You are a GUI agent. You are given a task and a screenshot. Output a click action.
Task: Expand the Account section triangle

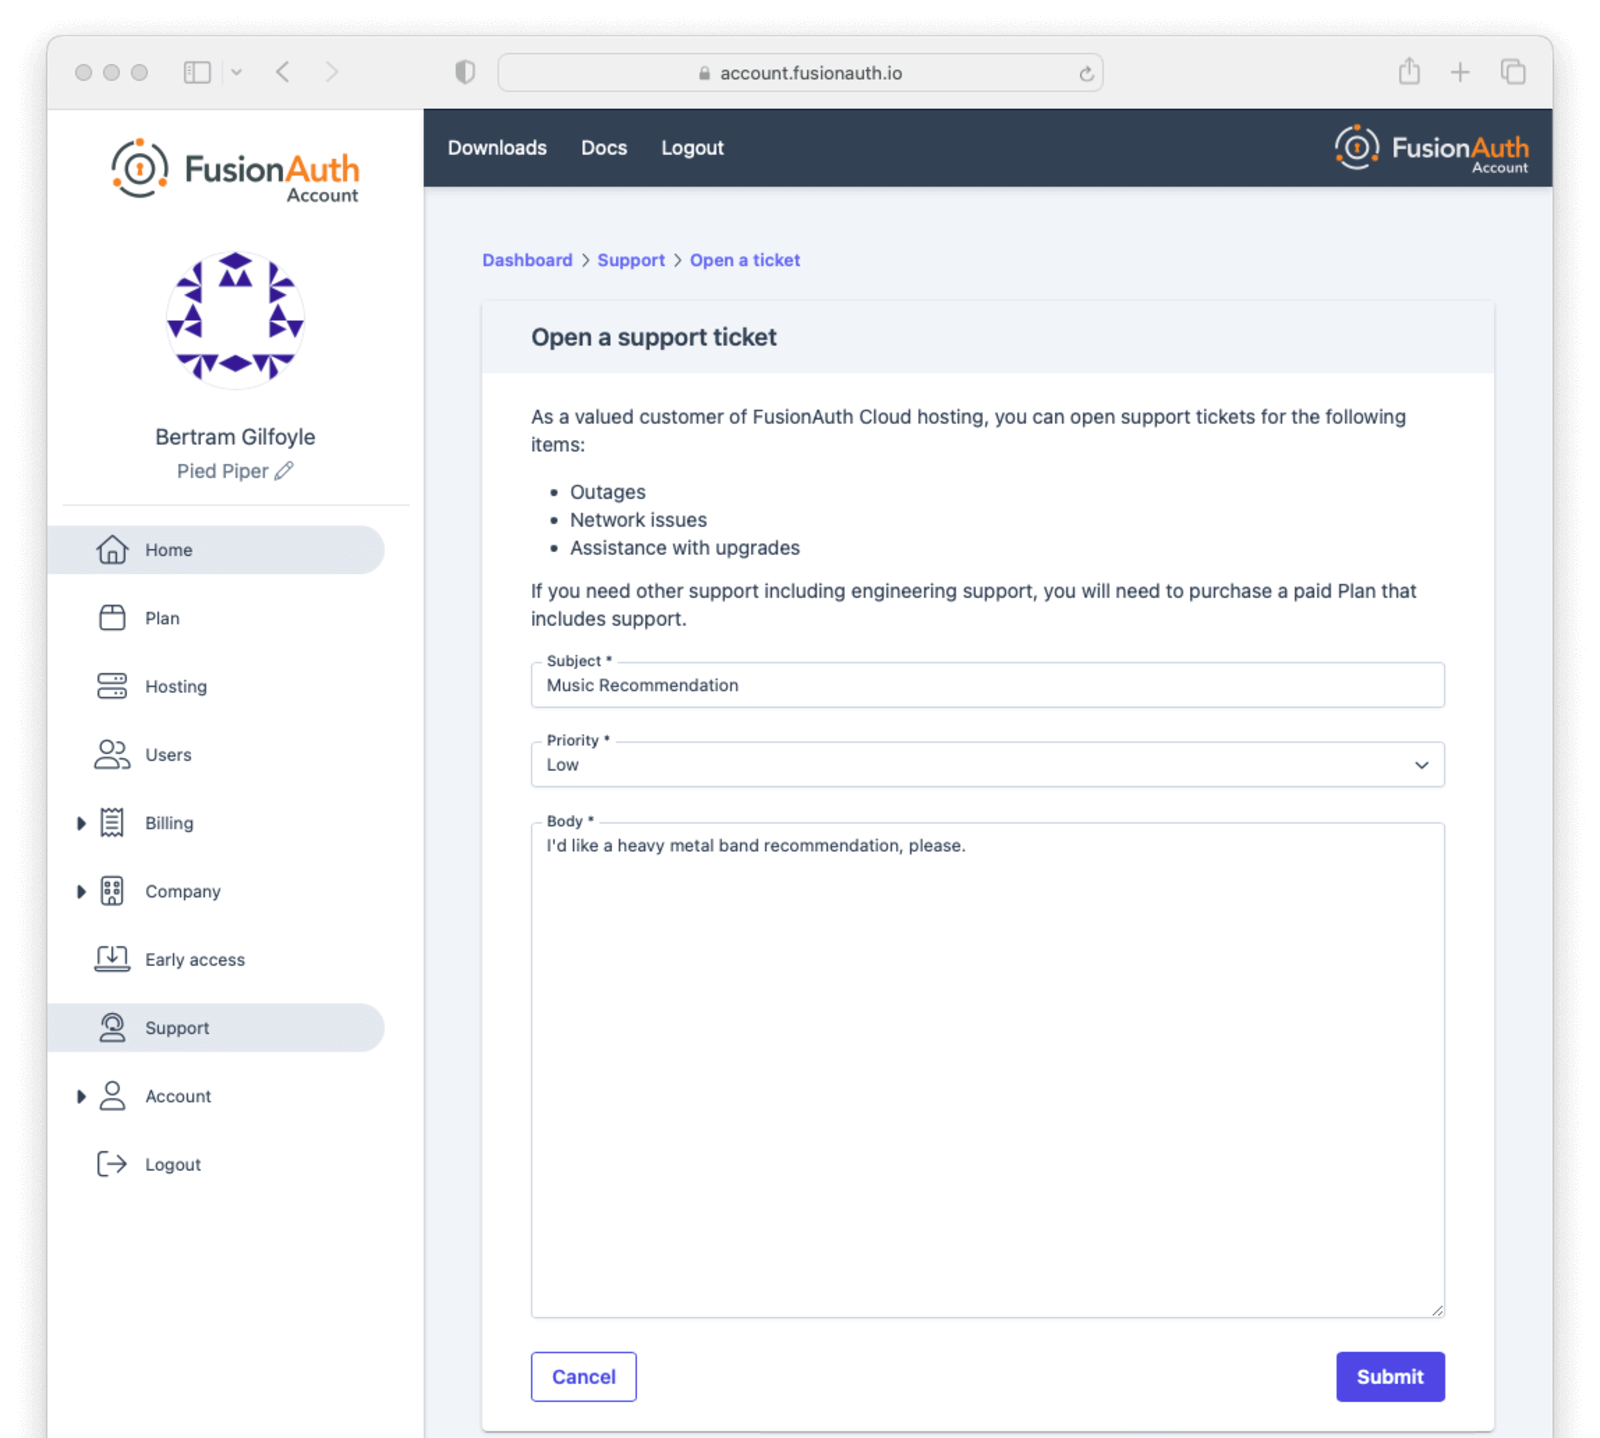pos(81,1096)
